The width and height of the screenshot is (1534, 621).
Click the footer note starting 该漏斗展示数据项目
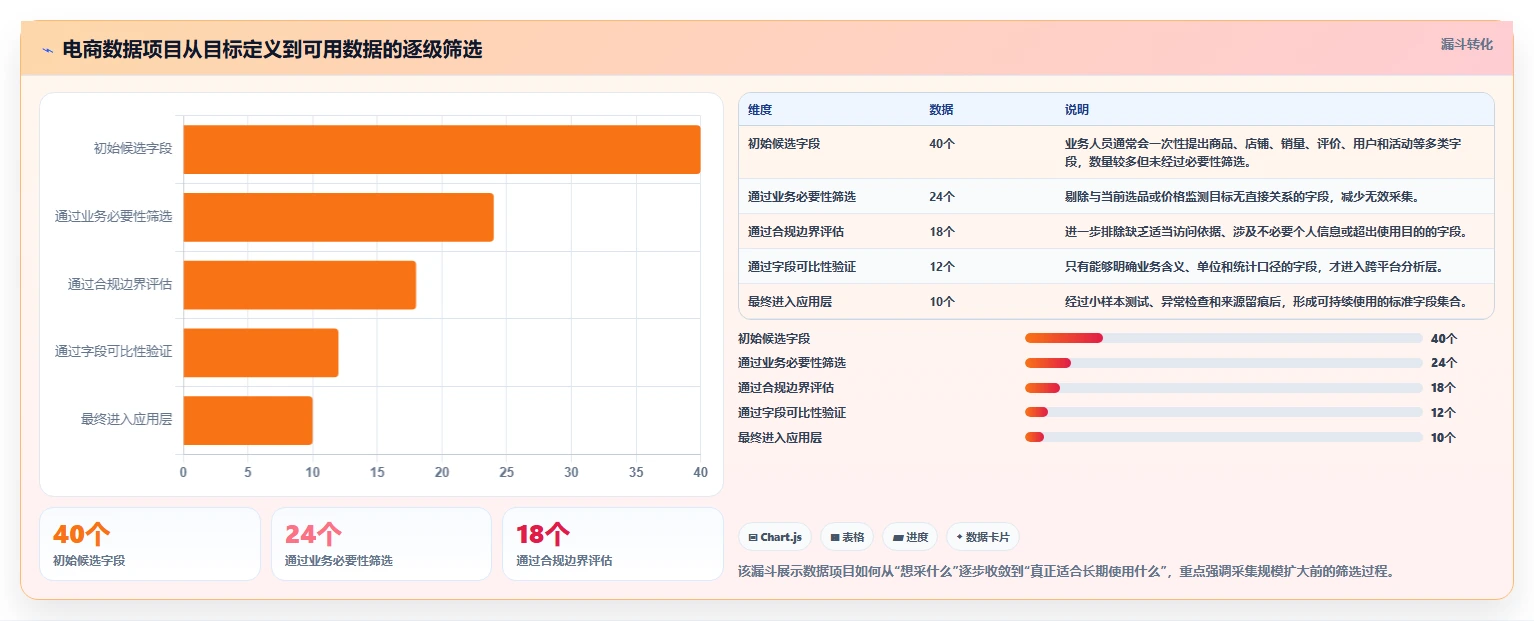[1066, 571]
